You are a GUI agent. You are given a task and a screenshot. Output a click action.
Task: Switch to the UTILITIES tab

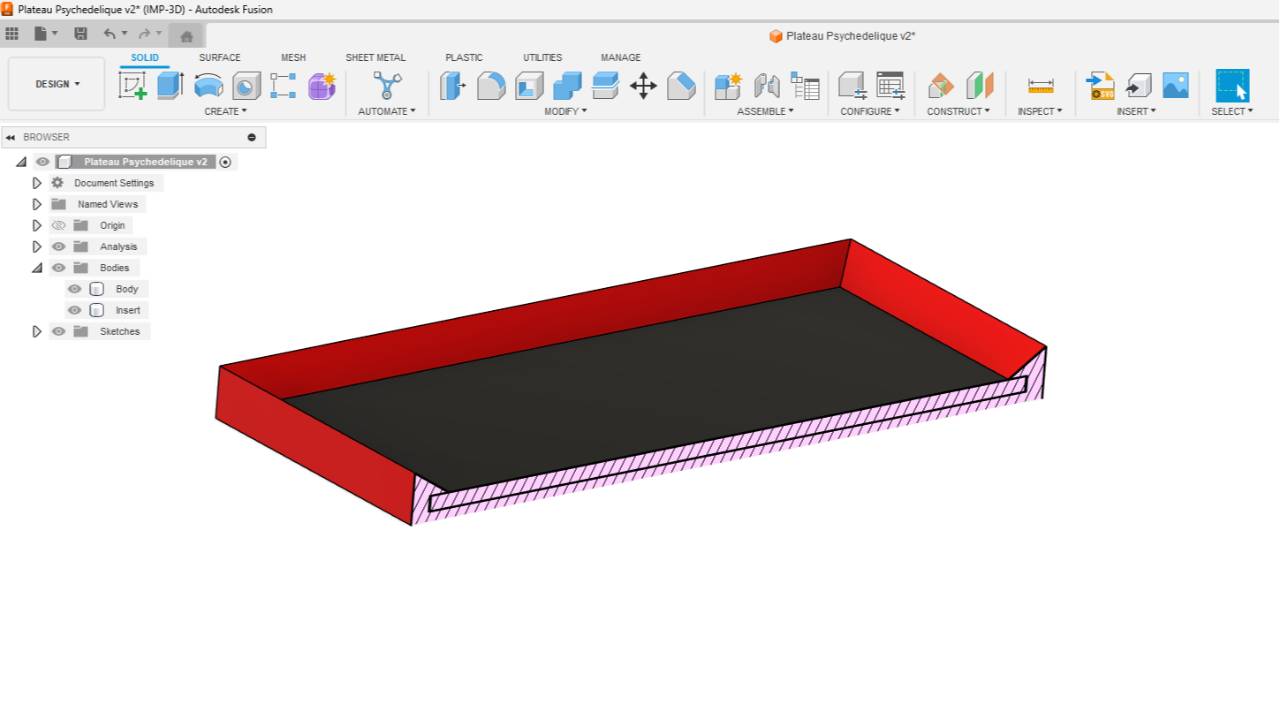pos(543,58)
